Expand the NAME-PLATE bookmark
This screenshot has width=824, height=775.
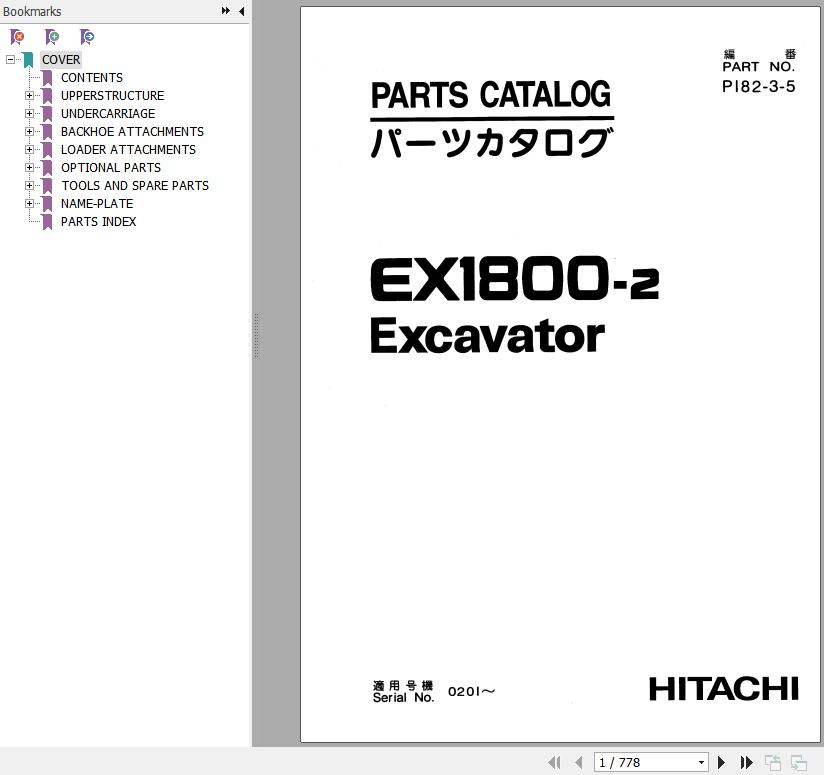pyautogui.click(x=29, y=203)
